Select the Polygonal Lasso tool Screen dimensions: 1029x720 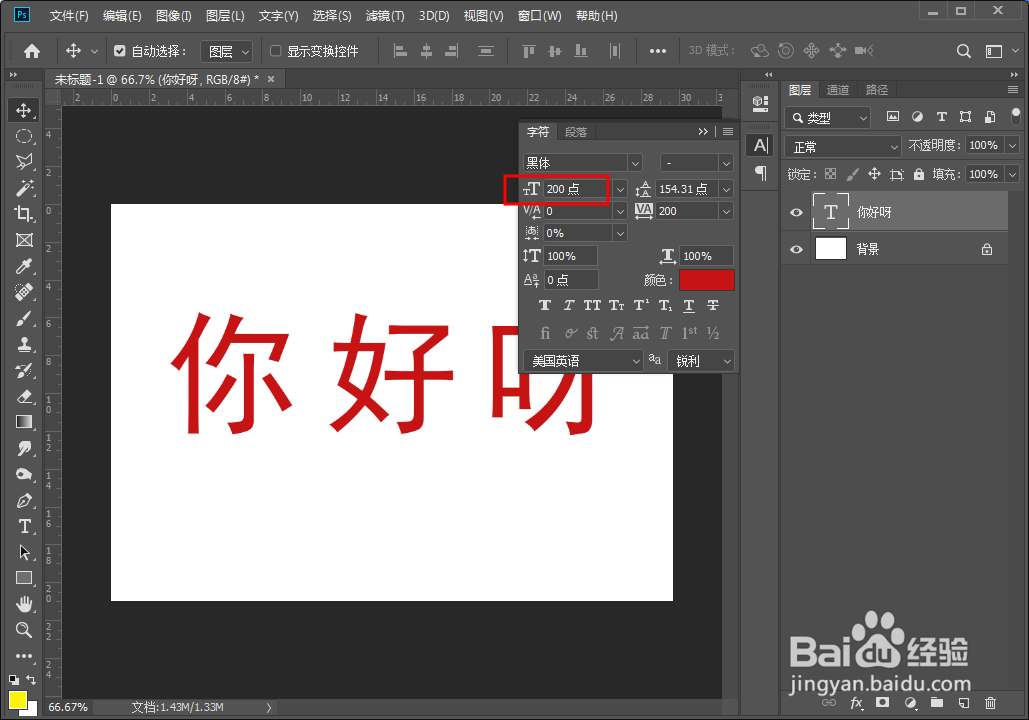click(x=24, y=161)
